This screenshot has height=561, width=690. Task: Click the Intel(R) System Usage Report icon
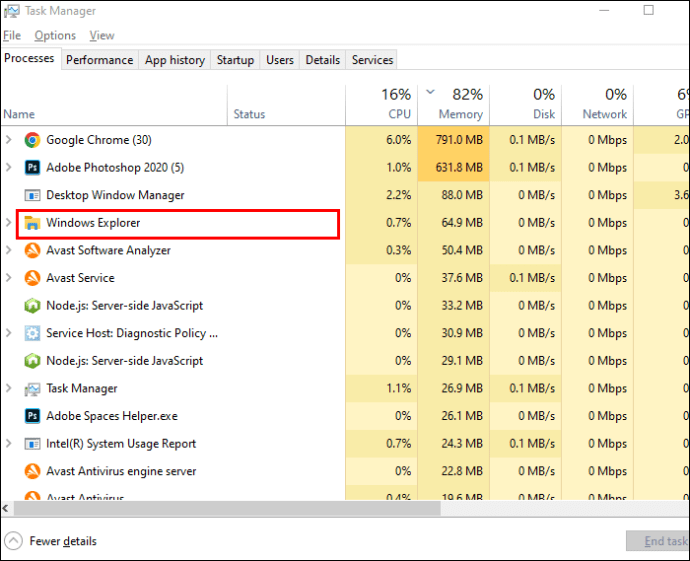32,444
